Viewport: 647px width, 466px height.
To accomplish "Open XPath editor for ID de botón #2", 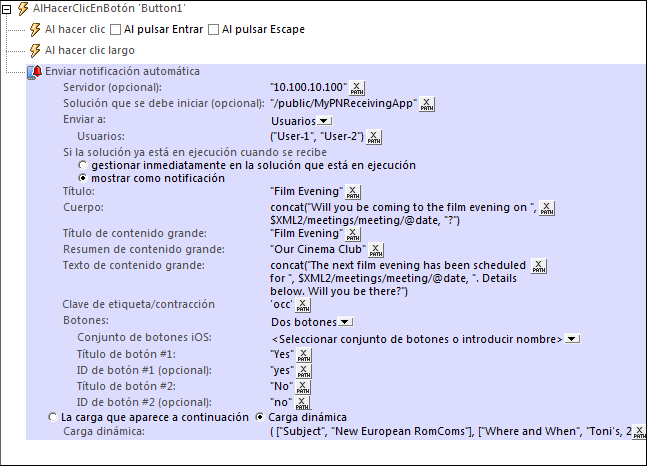I will coord(302,402).
